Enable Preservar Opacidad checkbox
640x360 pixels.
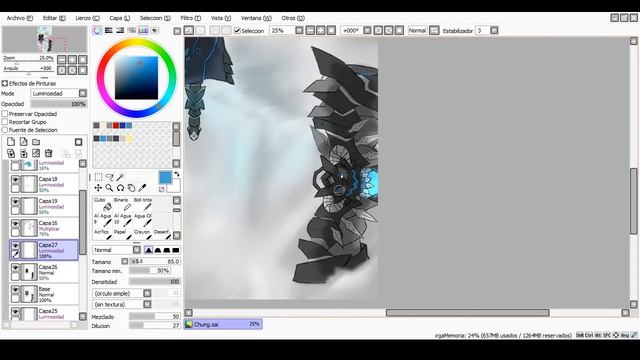click(x=5, y=114)
